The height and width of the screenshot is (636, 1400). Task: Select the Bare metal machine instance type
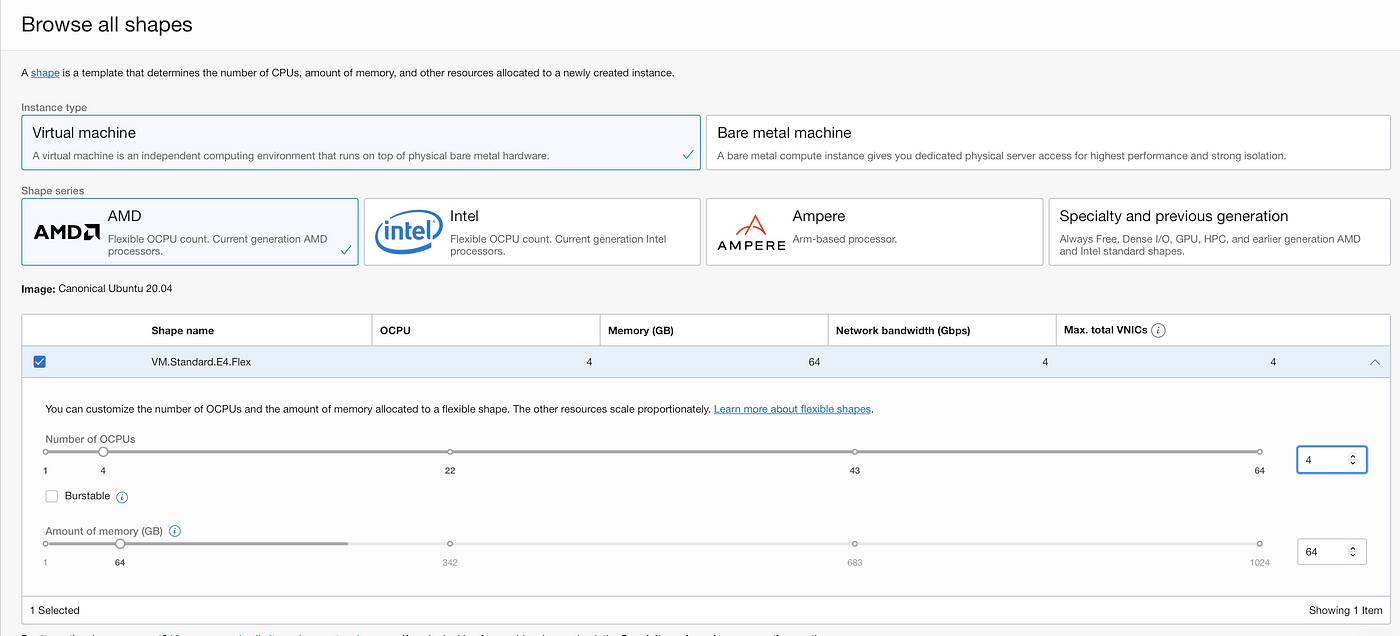1048,143
